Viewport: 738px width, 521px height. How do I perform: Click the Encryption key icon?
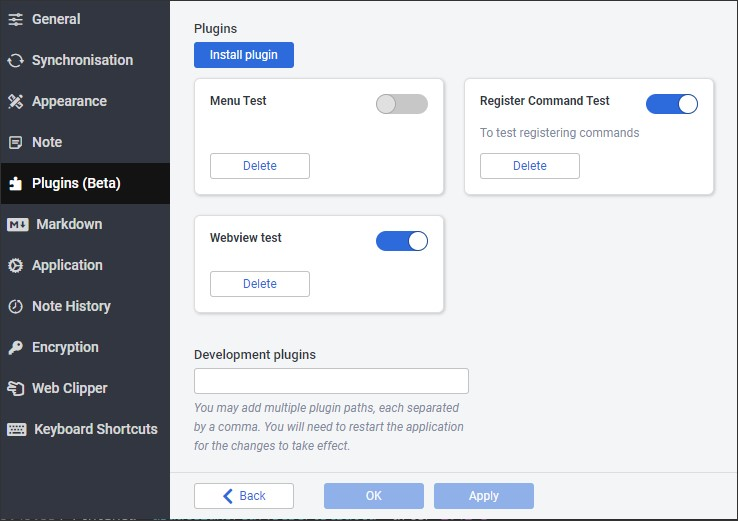click(16, 347)
